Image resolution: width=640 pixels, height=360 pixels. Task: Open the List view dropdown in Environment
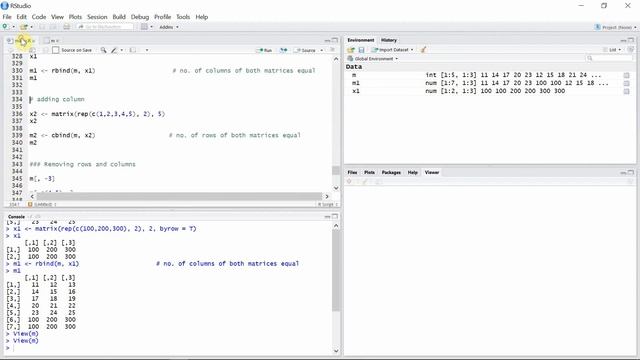point(612,50)
